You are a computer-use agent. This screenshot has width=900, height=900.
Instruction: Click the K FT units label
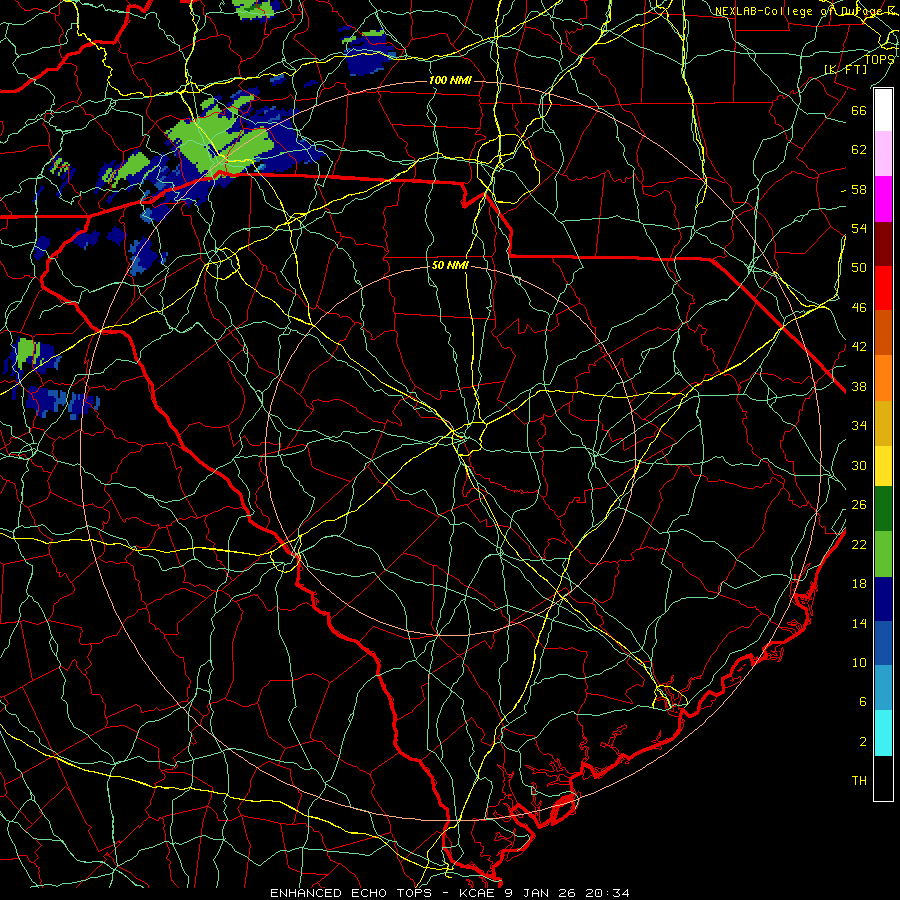point(845,70)
